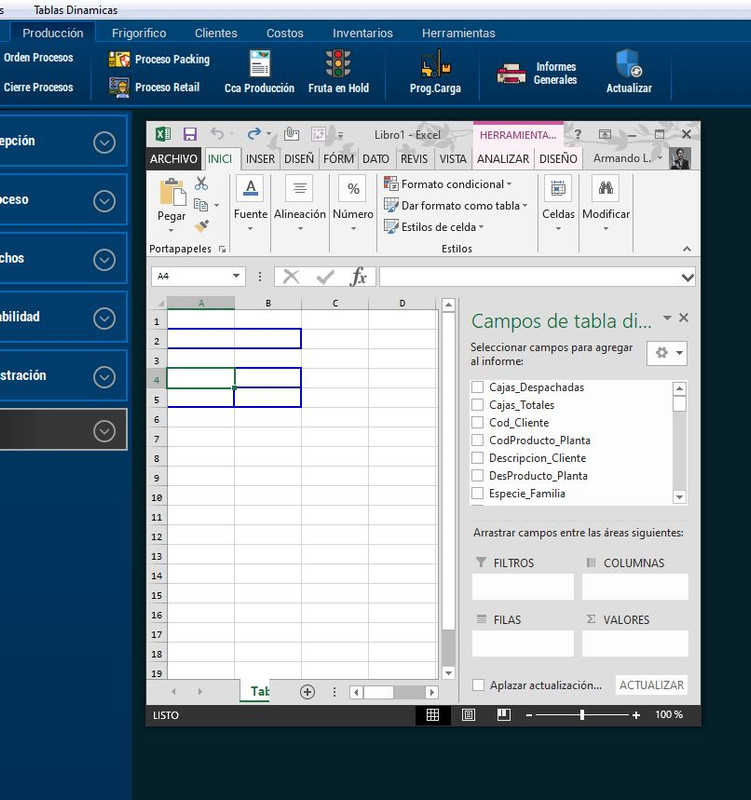Open Prog.Carga forklift icon

(435, 71)
